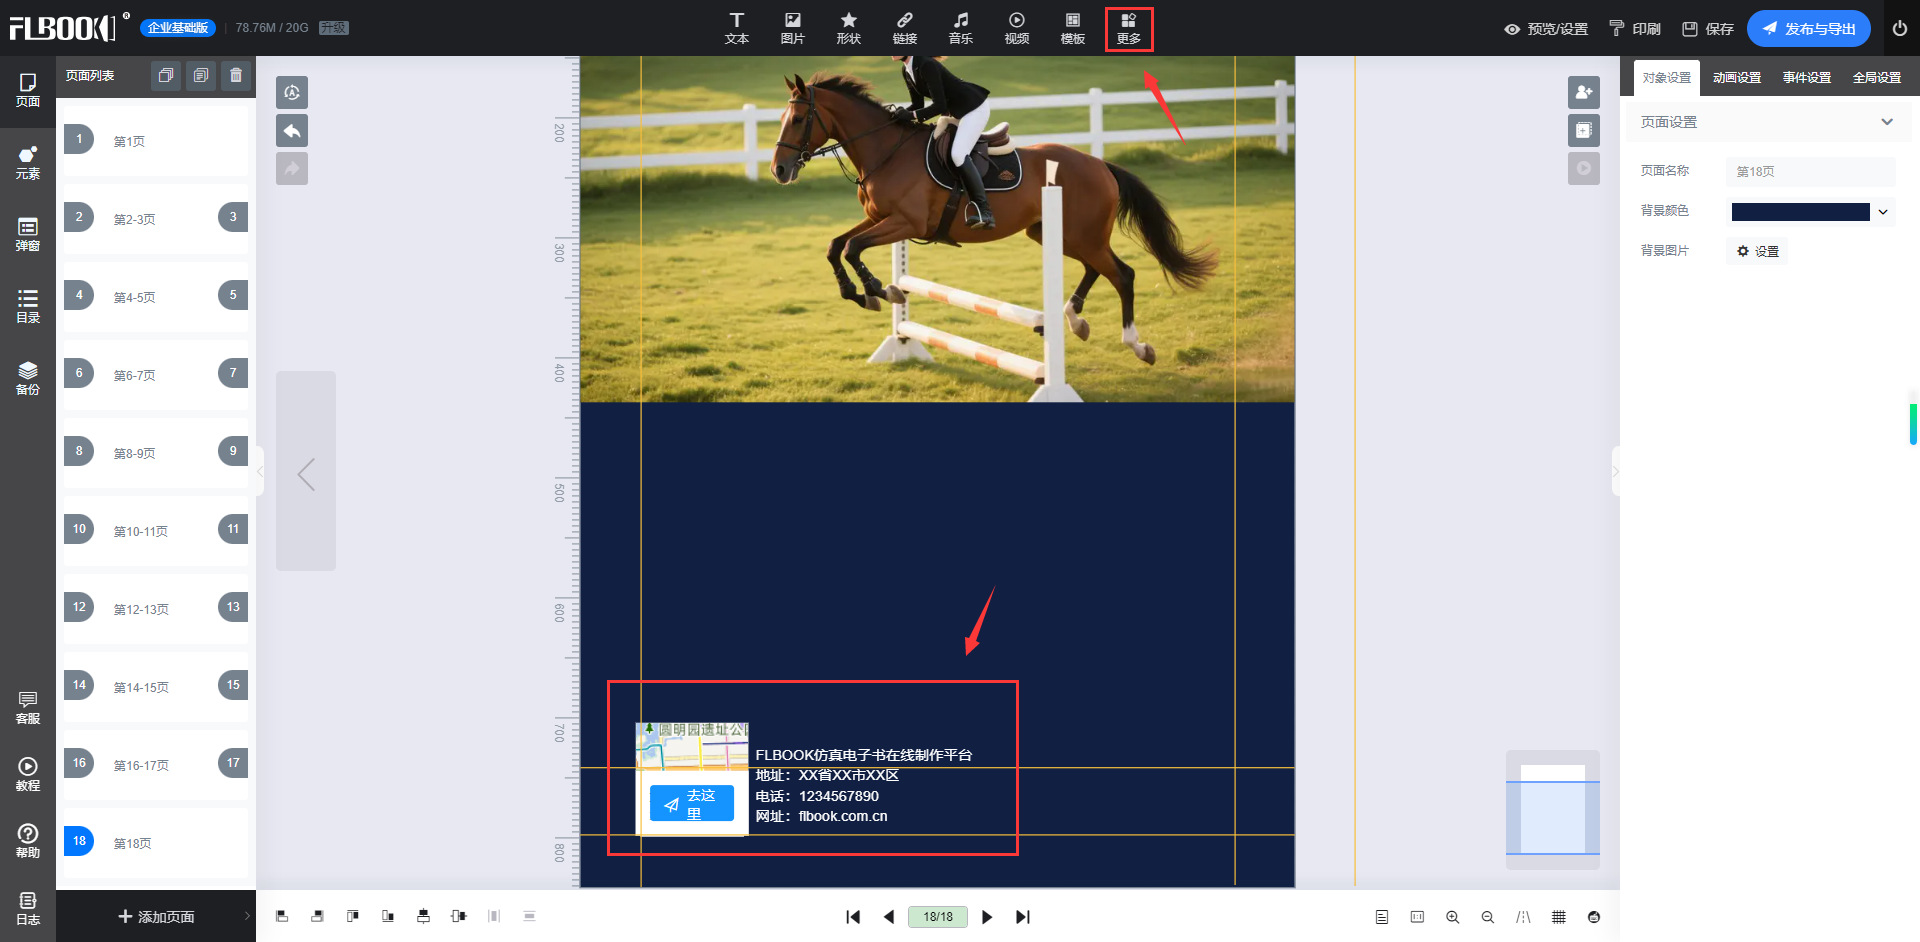Click the zoom in magnifier icon
Image resolution: width=1920 pixels, height=942 pixels.
coord(1452,917)
